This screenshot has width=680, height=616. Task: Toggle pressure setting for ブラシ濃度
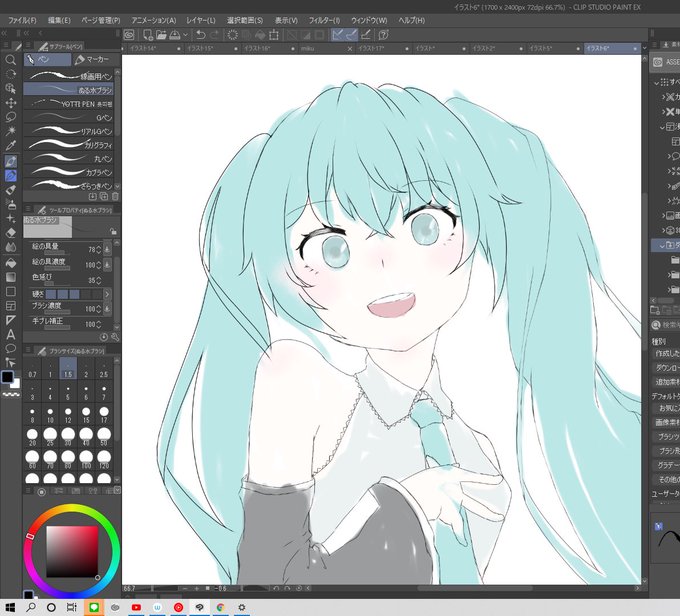click(107, 308)
